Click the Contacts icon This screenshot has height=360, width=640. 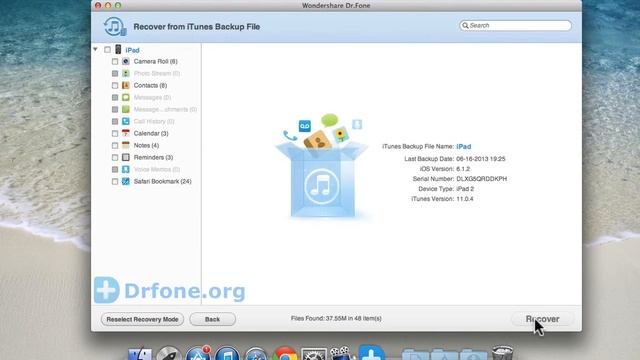(126, 85)
